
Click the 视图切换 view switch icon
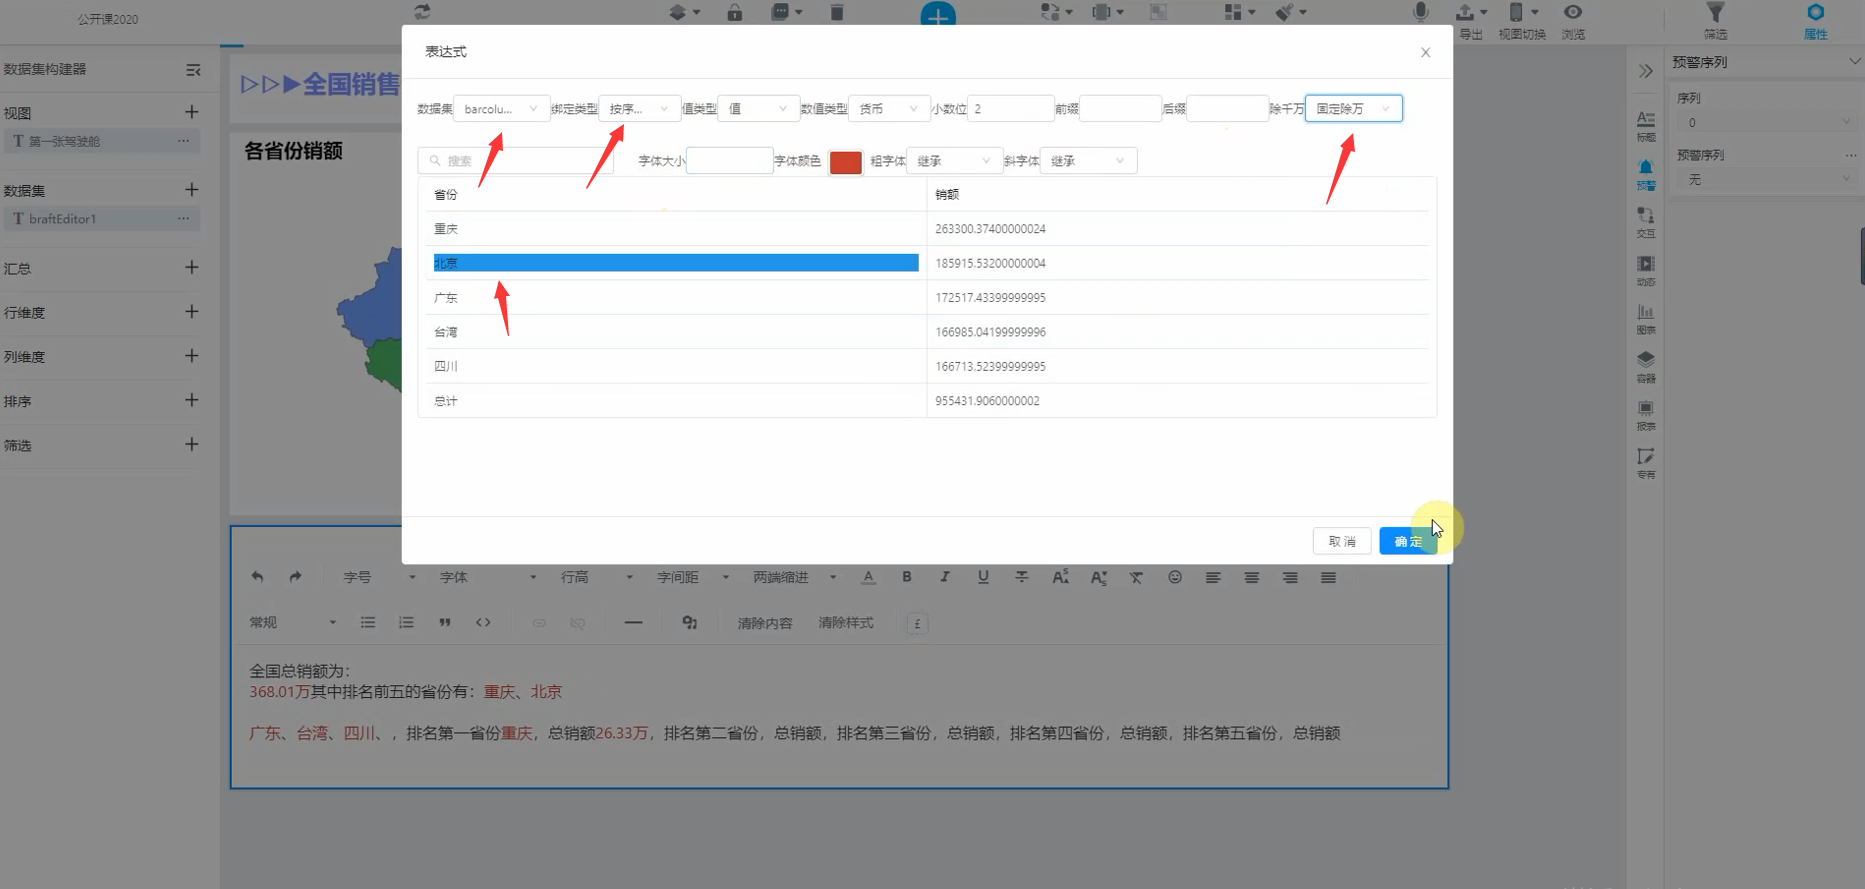tap(1522, 21)
